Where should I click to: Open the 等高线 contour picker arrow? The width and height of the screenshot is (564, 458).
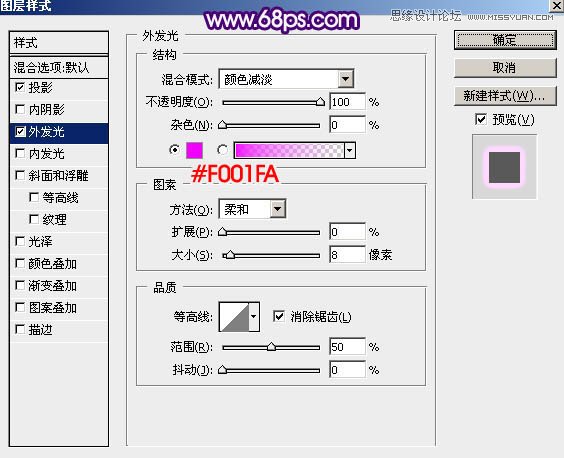click(254, 317)
